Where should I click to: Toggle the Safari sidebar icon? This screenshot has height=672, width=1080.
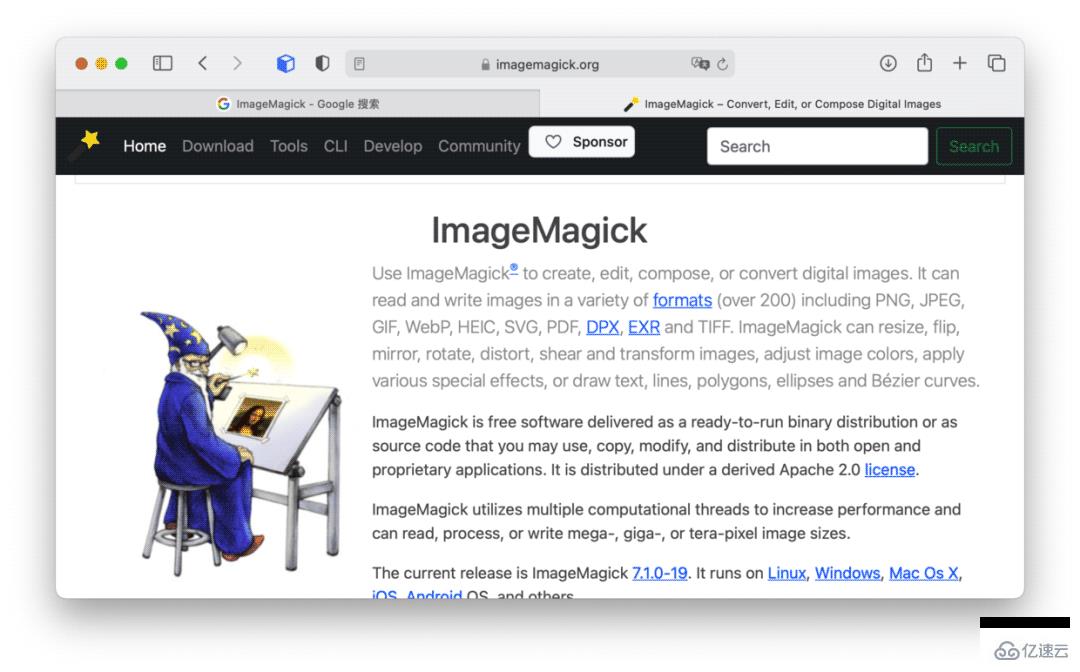coord(163,63)
